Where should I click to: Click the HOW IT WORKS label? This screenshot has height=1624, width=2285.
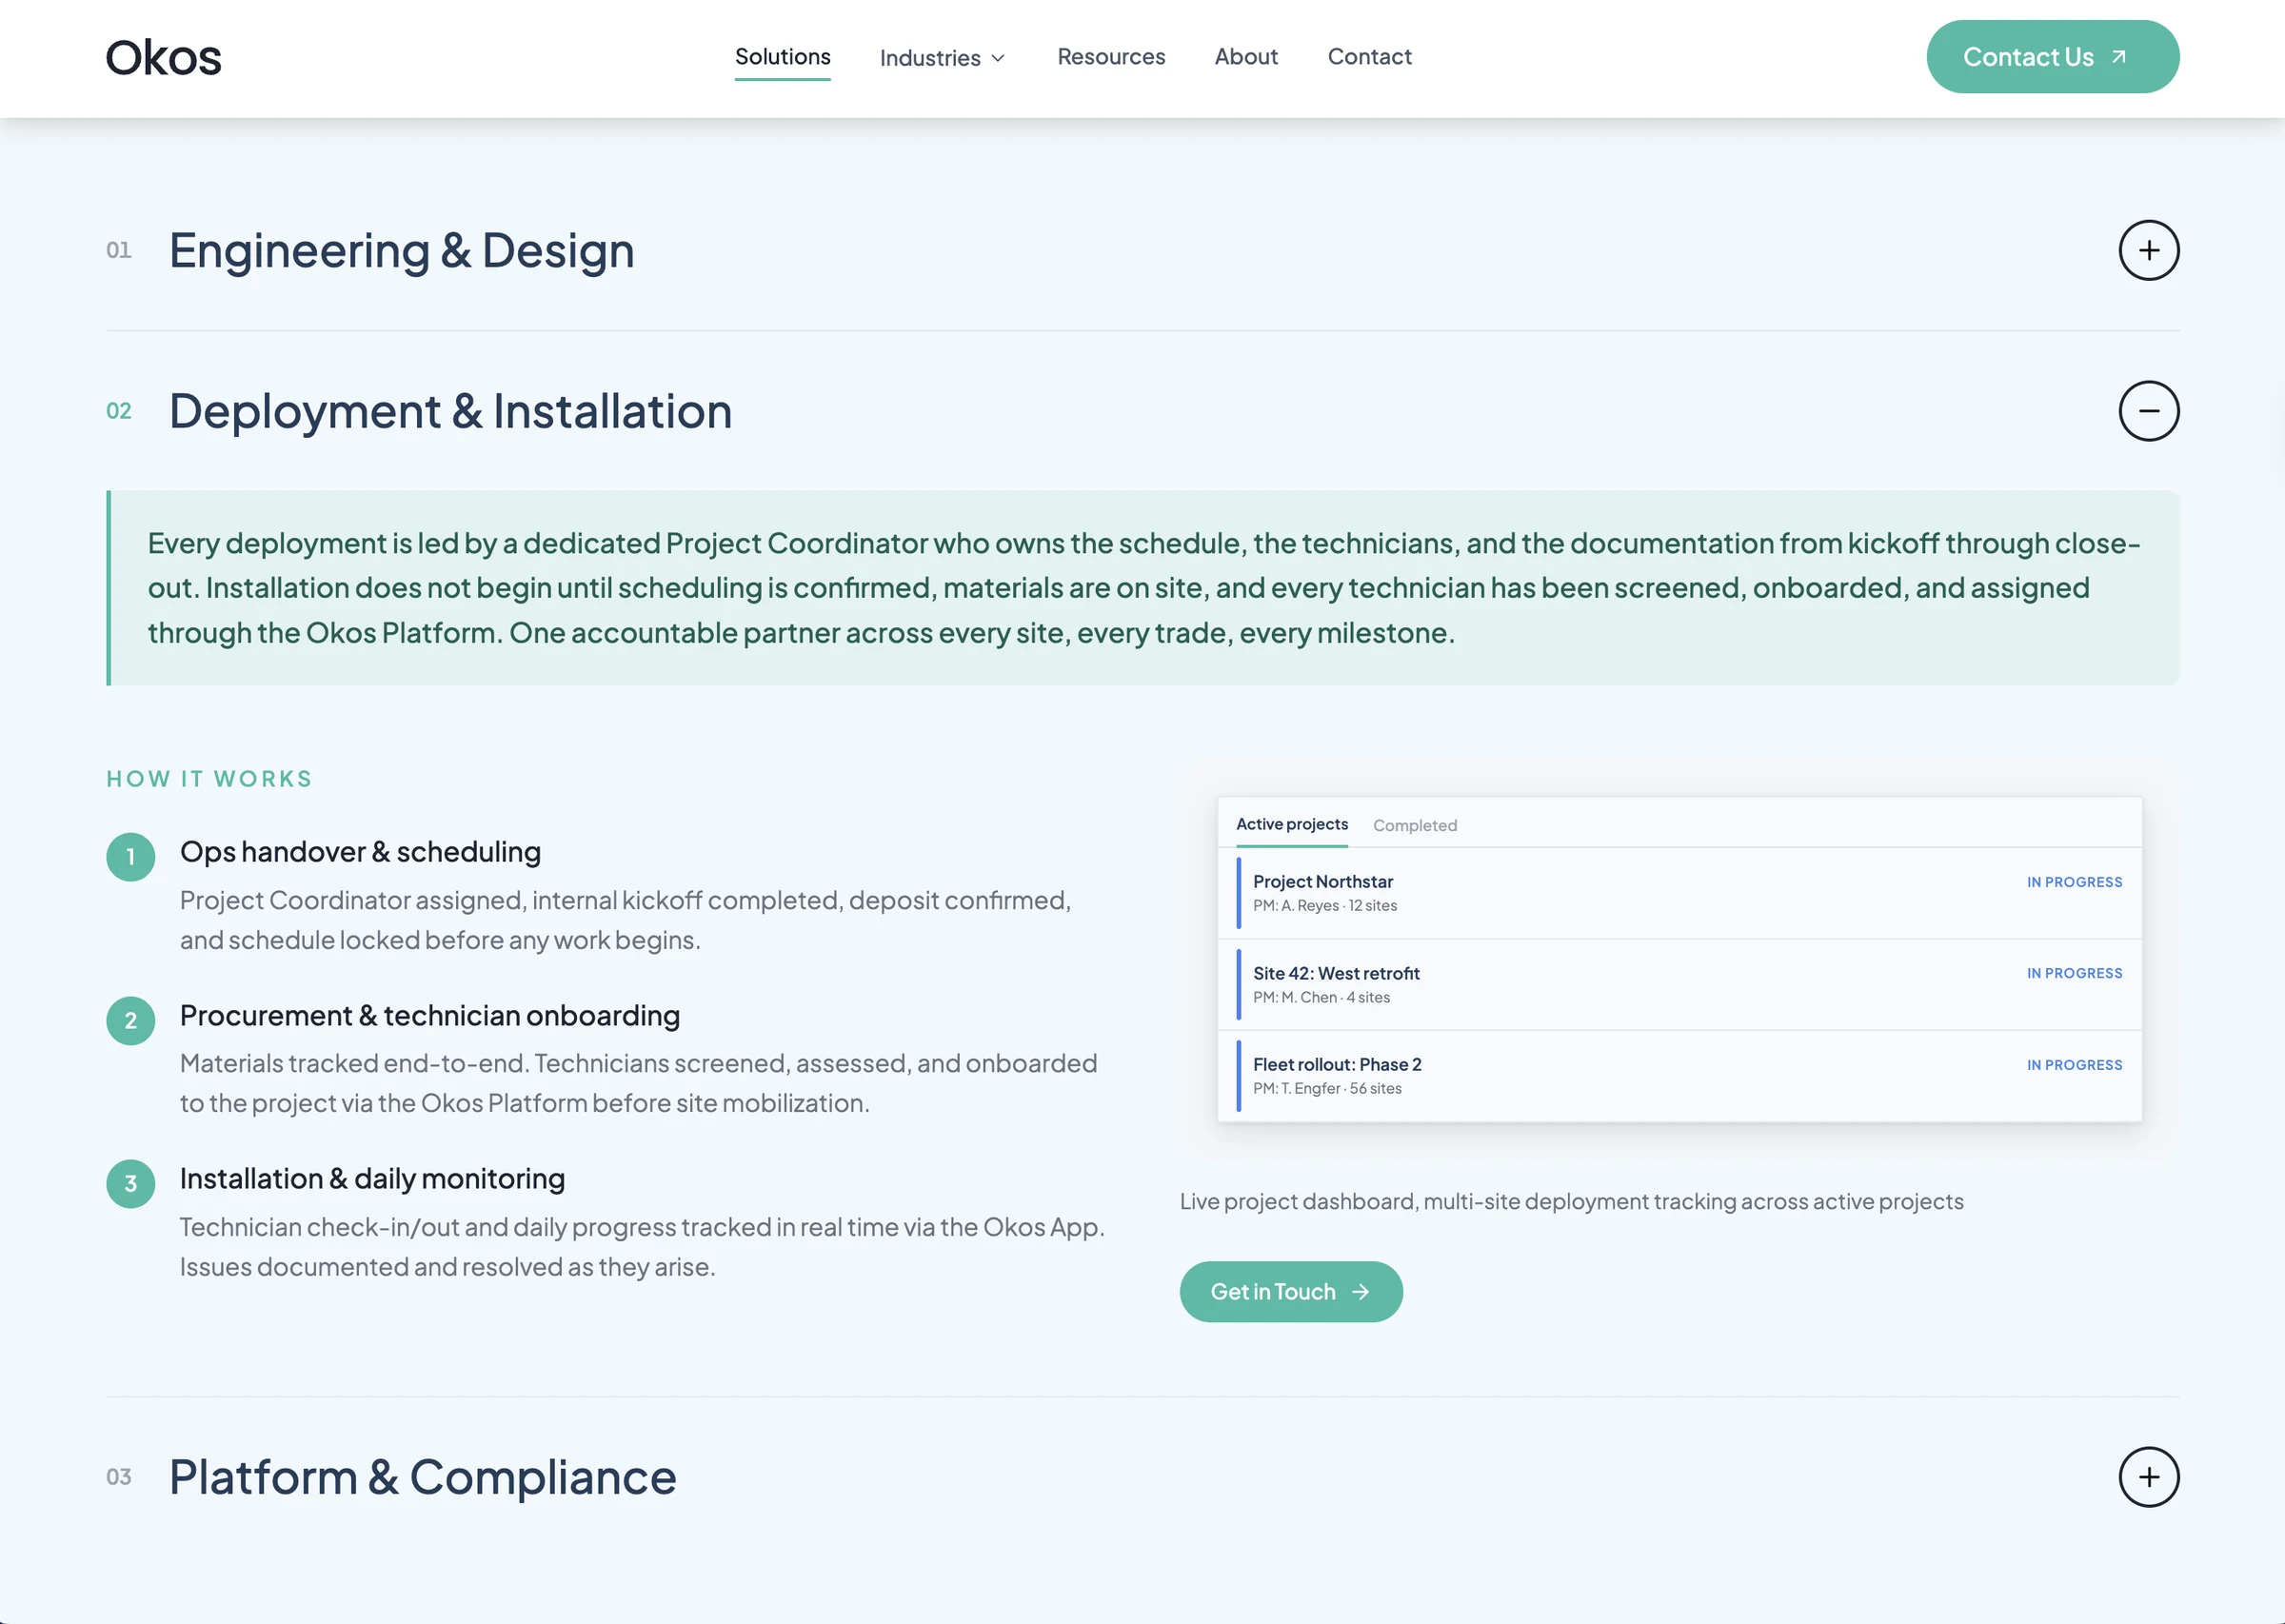209,779
